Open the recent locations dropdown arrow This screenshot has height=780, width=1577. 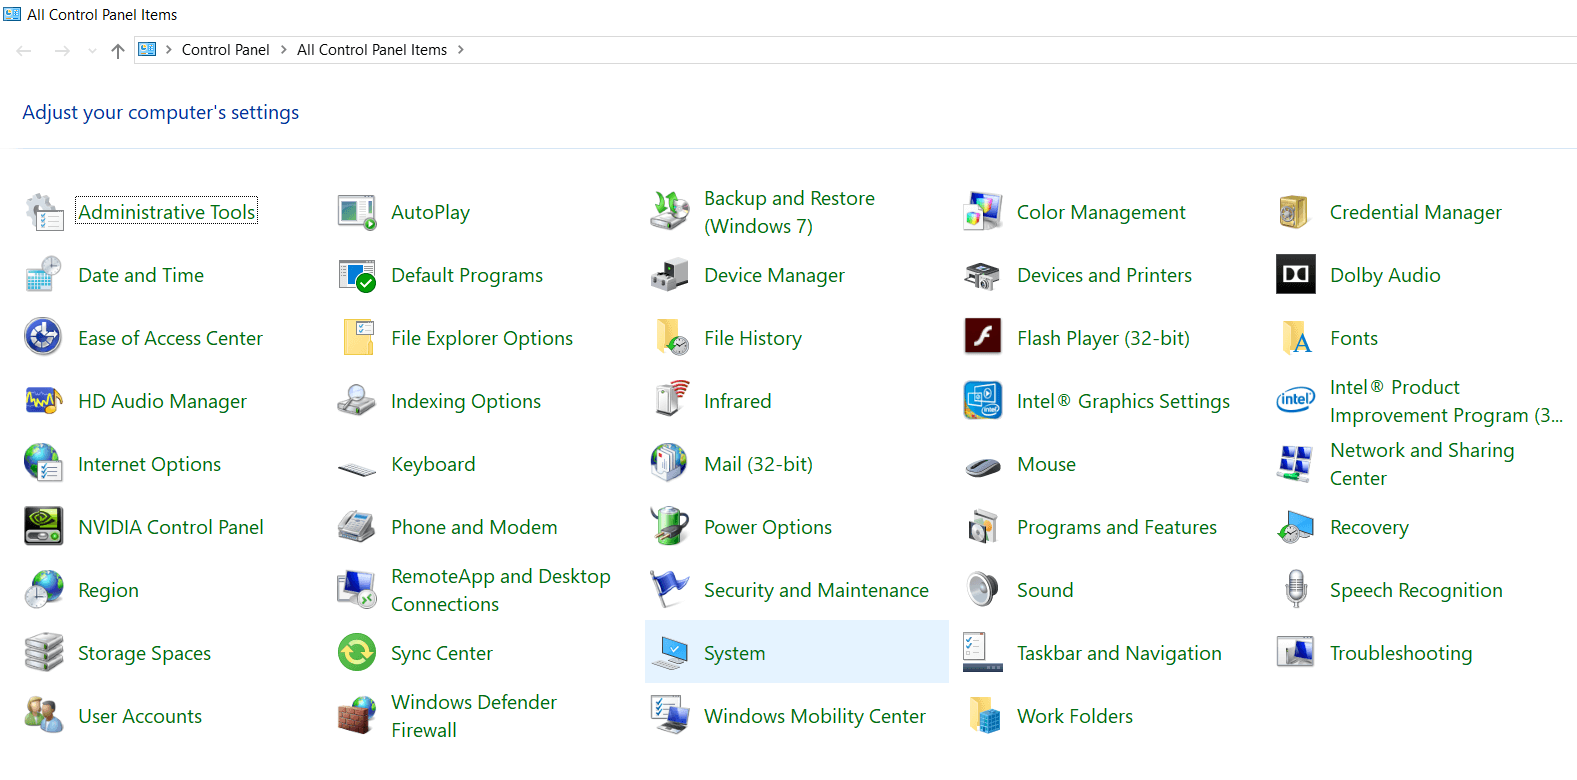(92, 51)
